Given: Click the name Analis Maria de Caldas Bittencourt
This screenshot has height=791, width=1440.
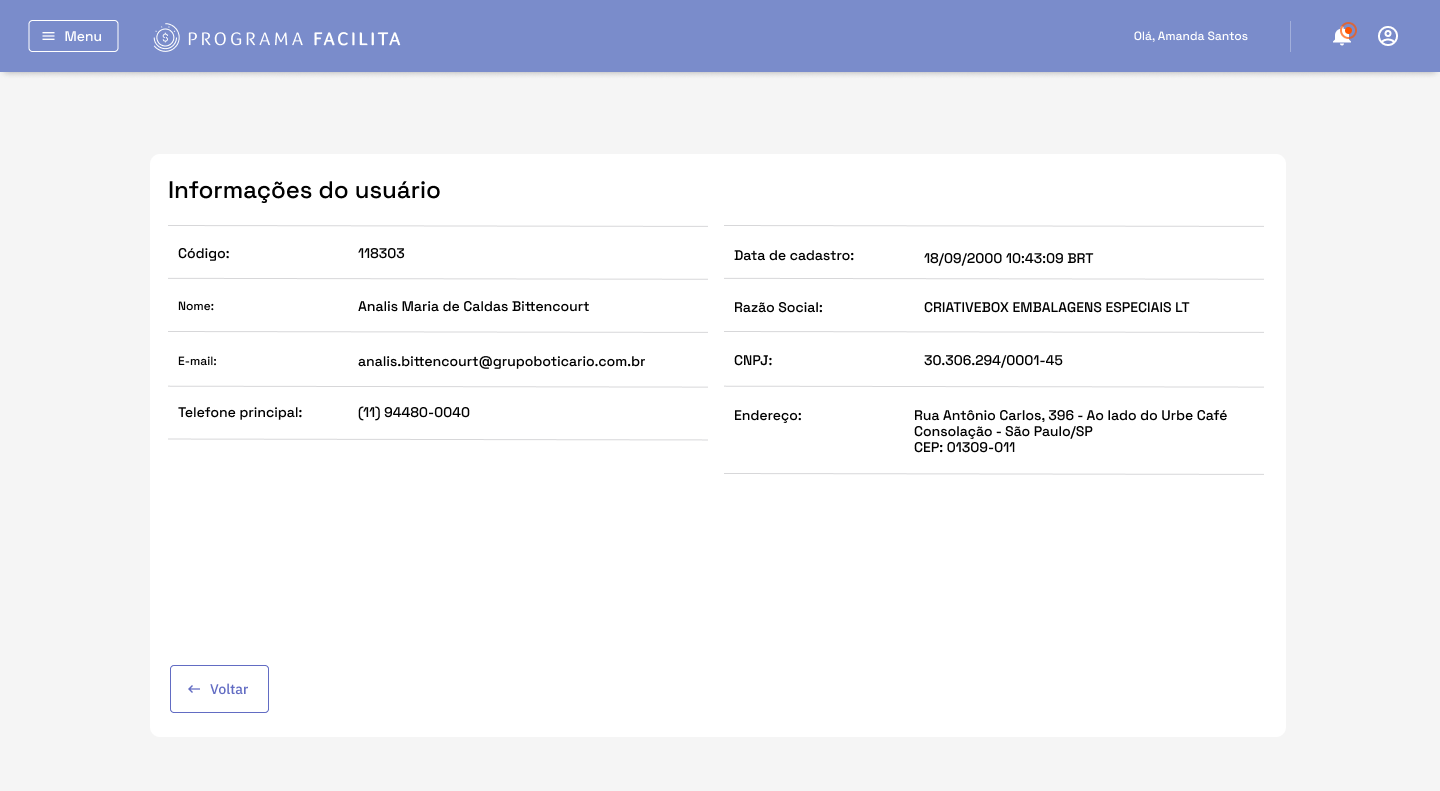Looking at the screenshot, I should pyautogui.click(x=473, y=306).
